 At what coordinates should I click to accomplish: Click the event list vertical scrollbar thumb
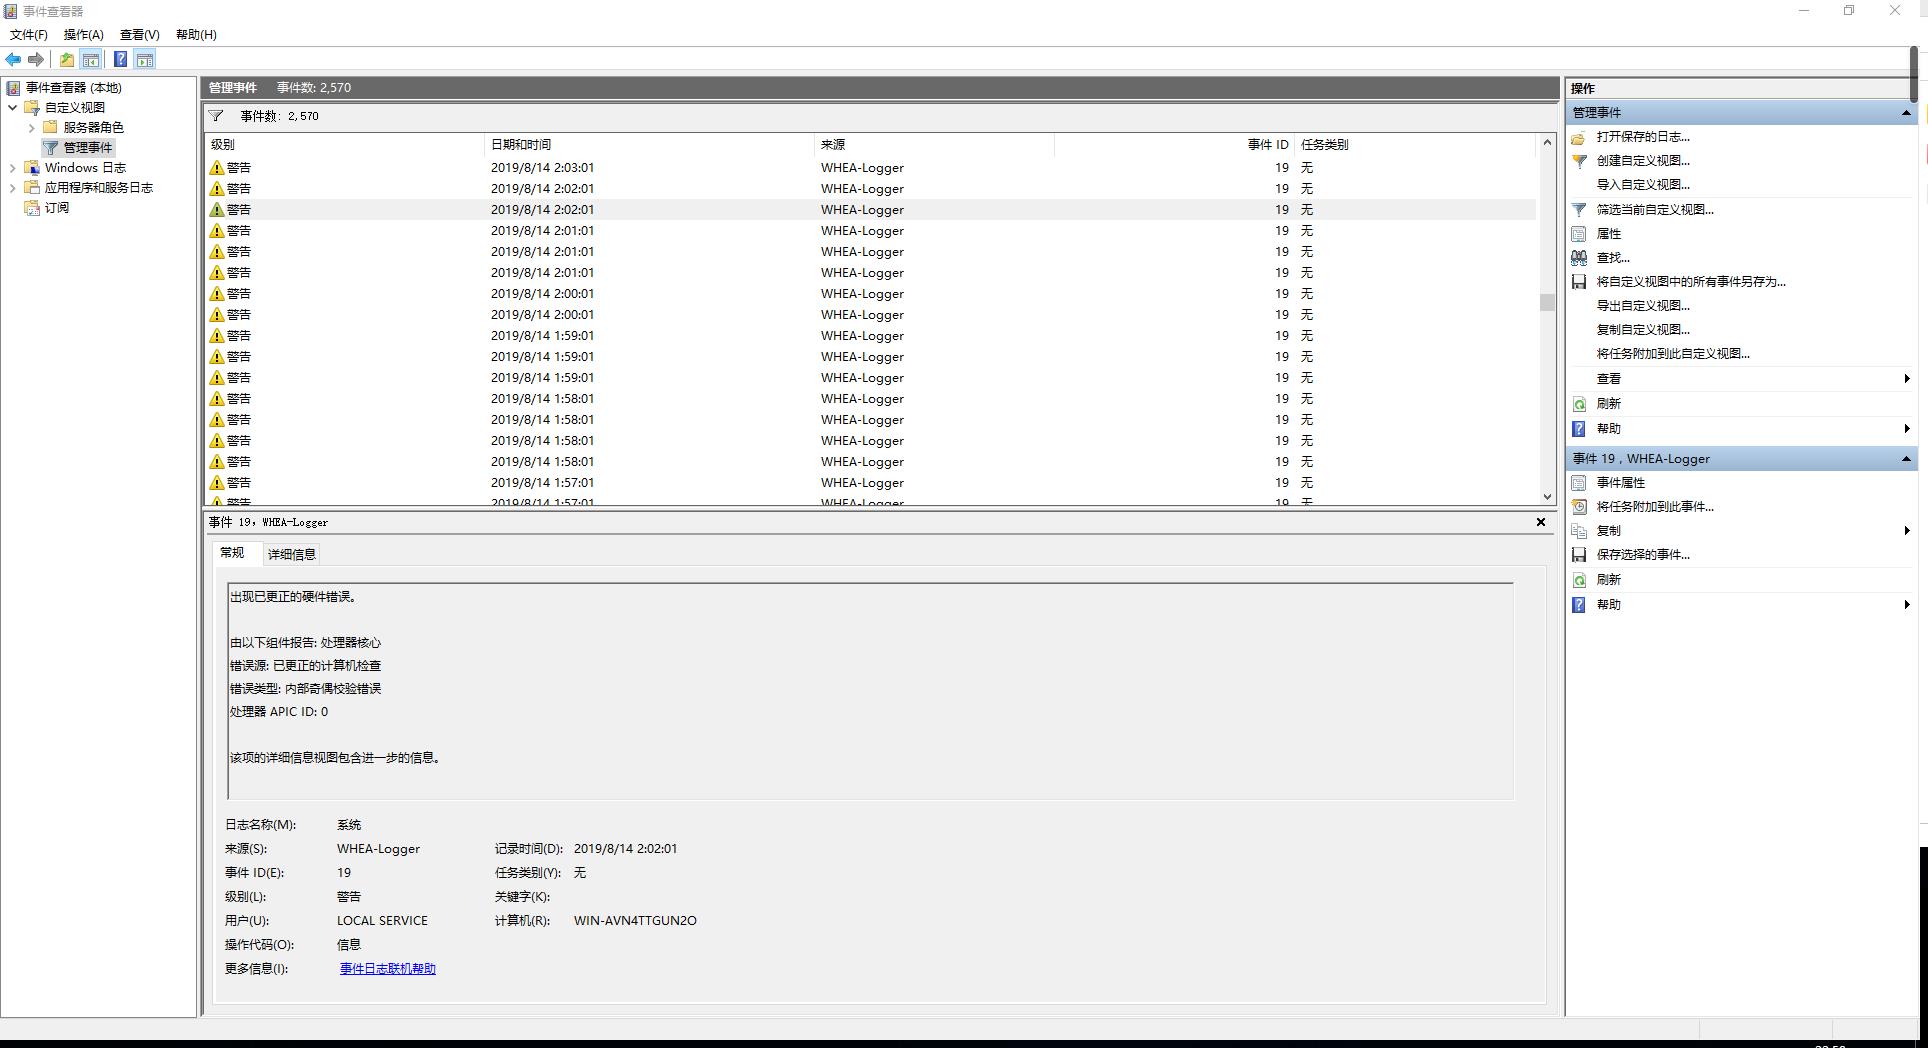[x=1547, y=302]
